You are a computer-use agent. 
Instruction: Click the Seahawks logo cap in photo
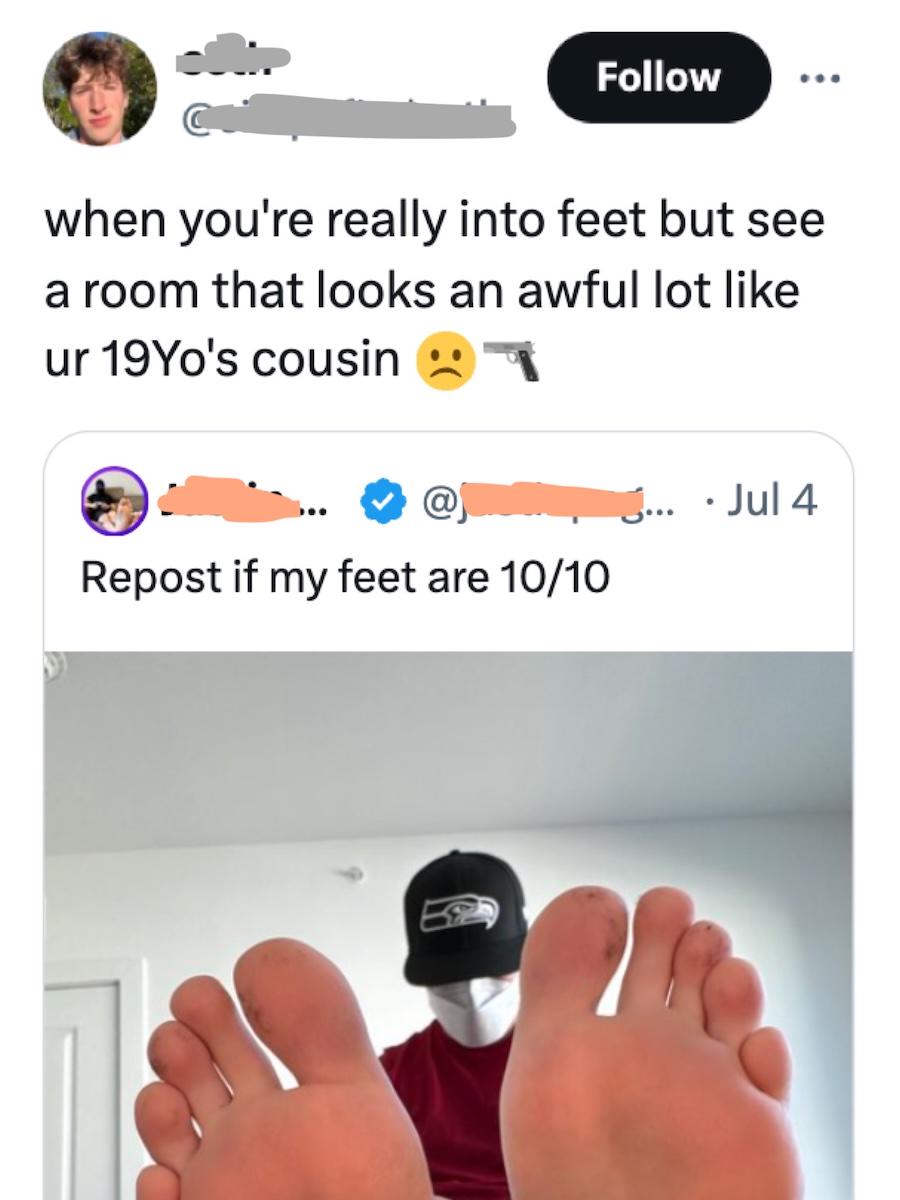pos(463,916)
